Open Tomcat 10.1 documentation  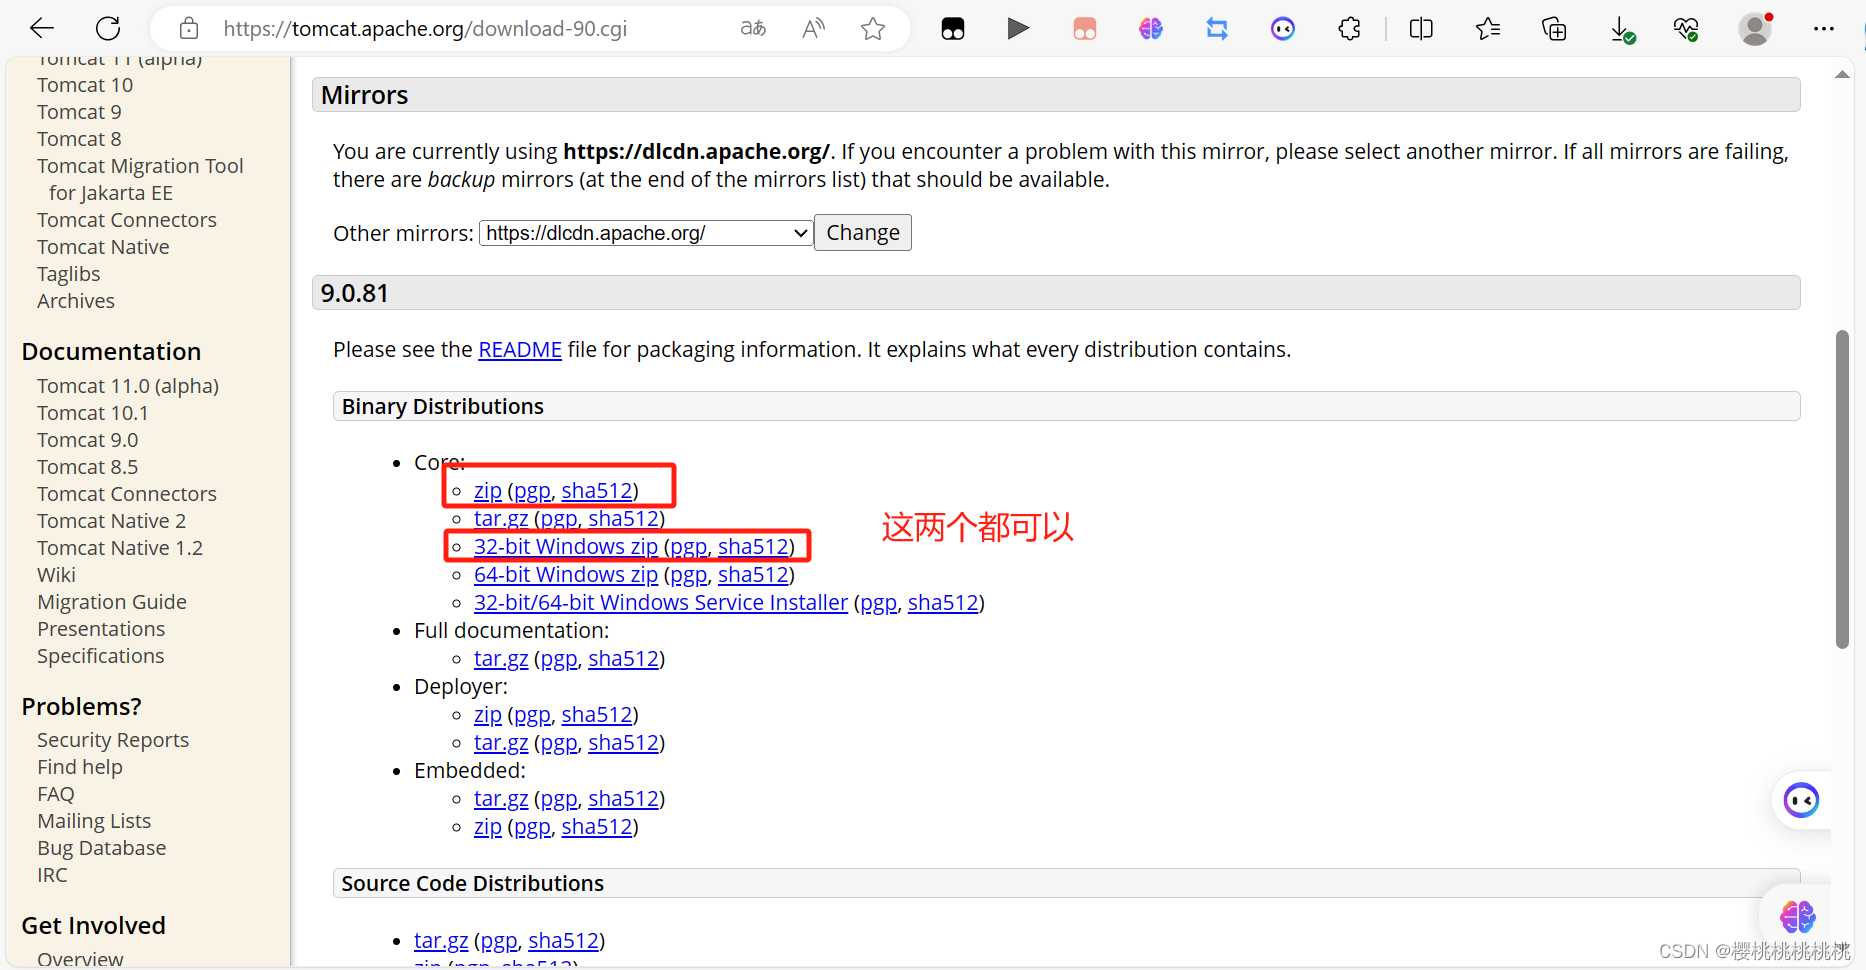point(93,413)
